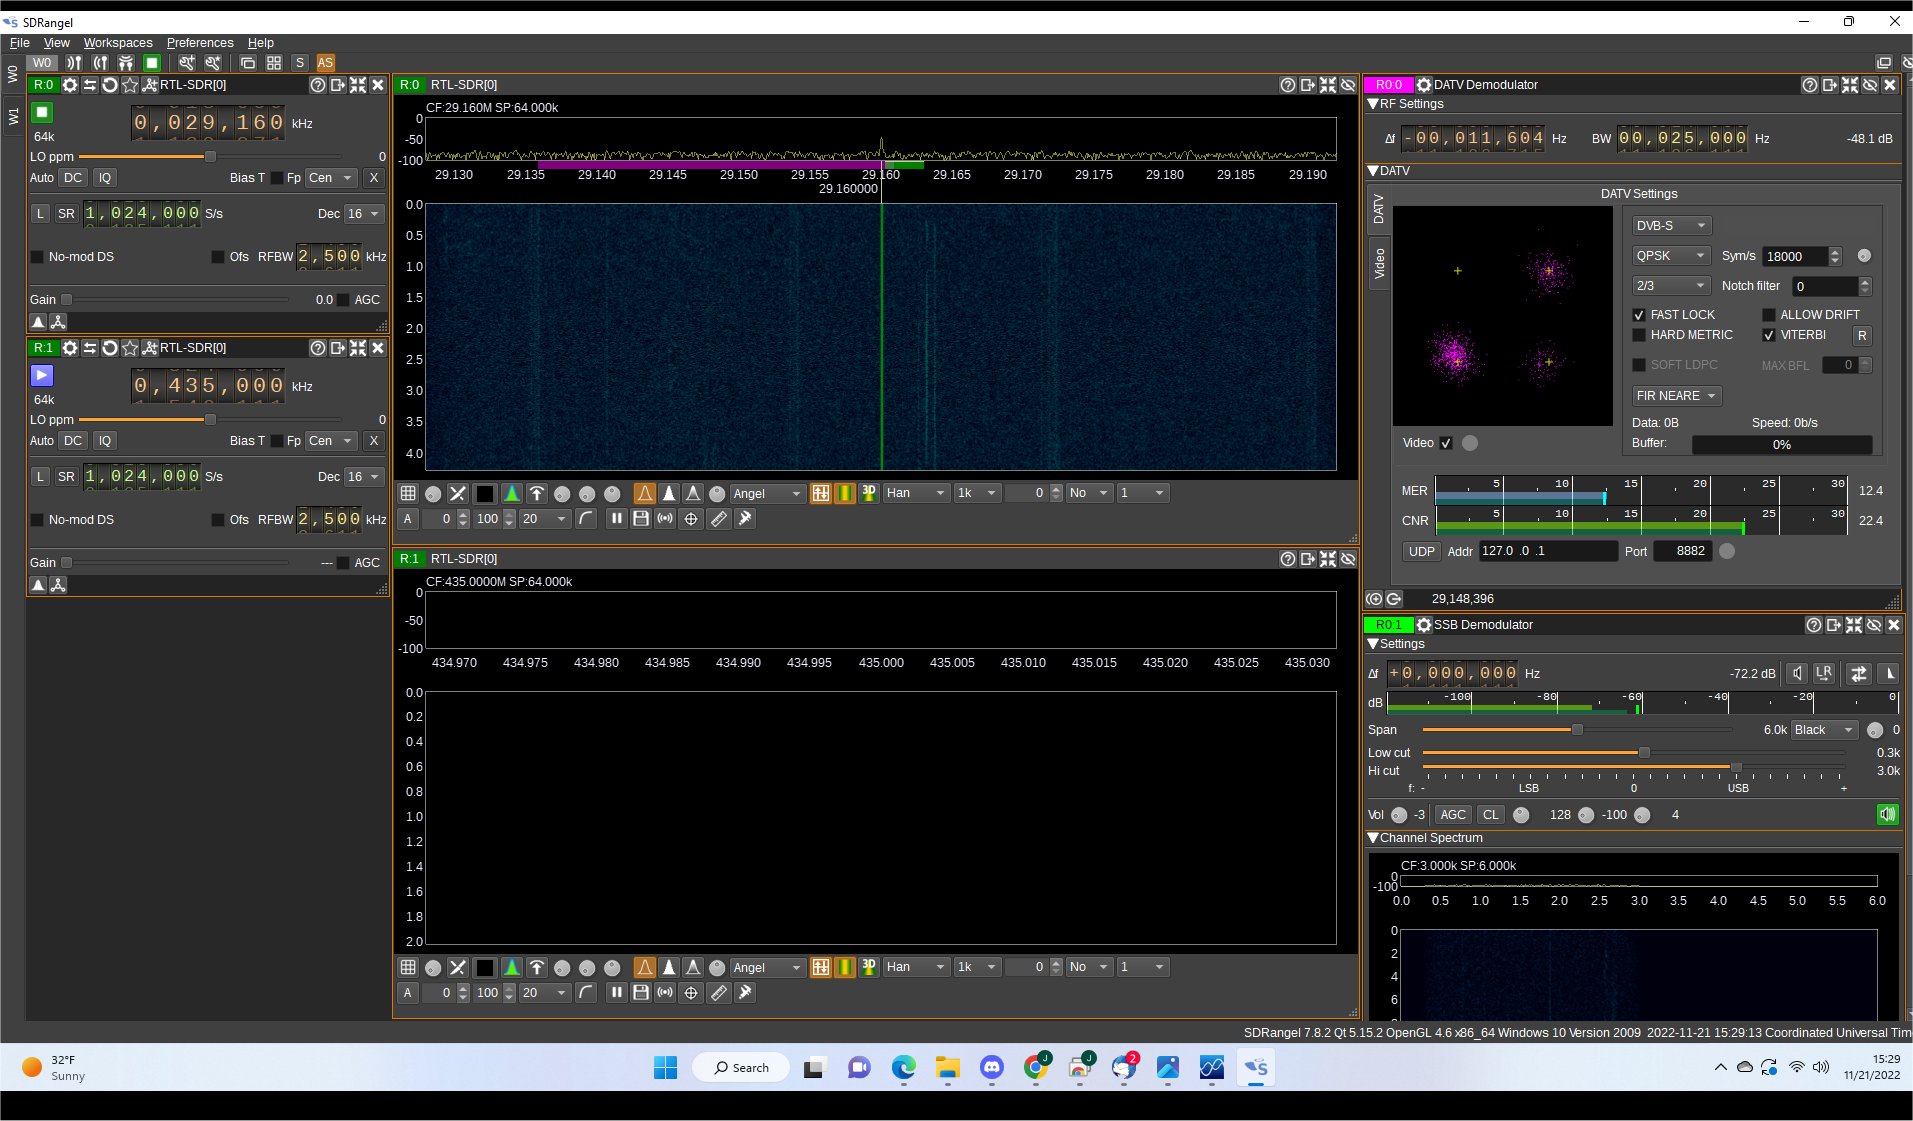Open the QPSK modulation dropdown
This screenshot has height=1121, width=1913.
[x=1670, y=256]
